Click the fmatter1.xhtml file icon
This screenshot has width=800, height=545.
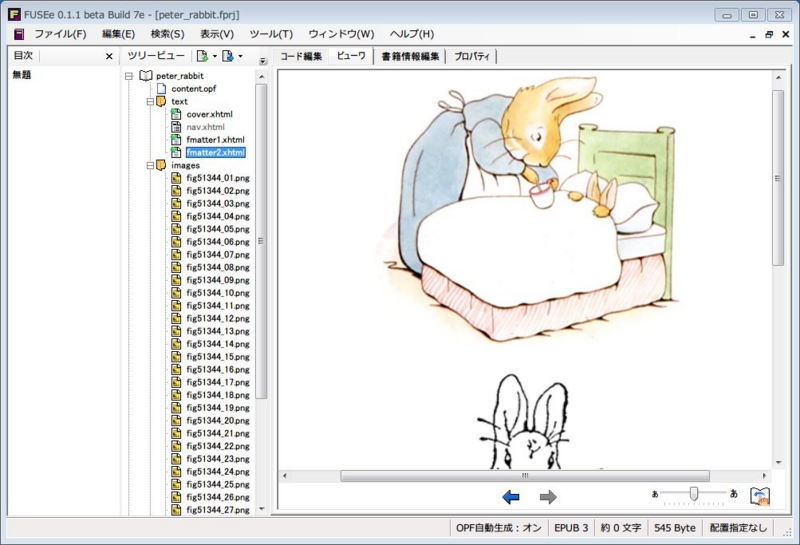(176, 140)
